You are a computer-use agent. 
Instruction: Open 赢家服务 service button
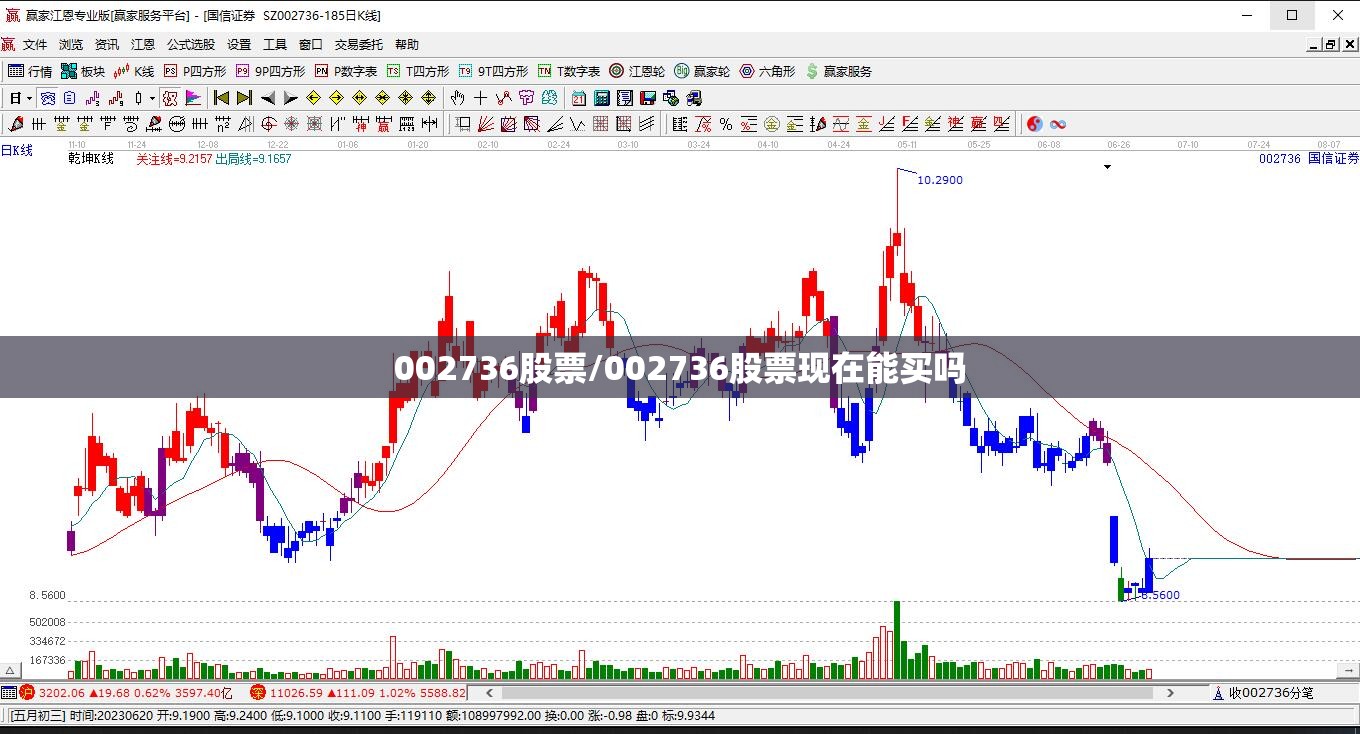tap(838, 71)
